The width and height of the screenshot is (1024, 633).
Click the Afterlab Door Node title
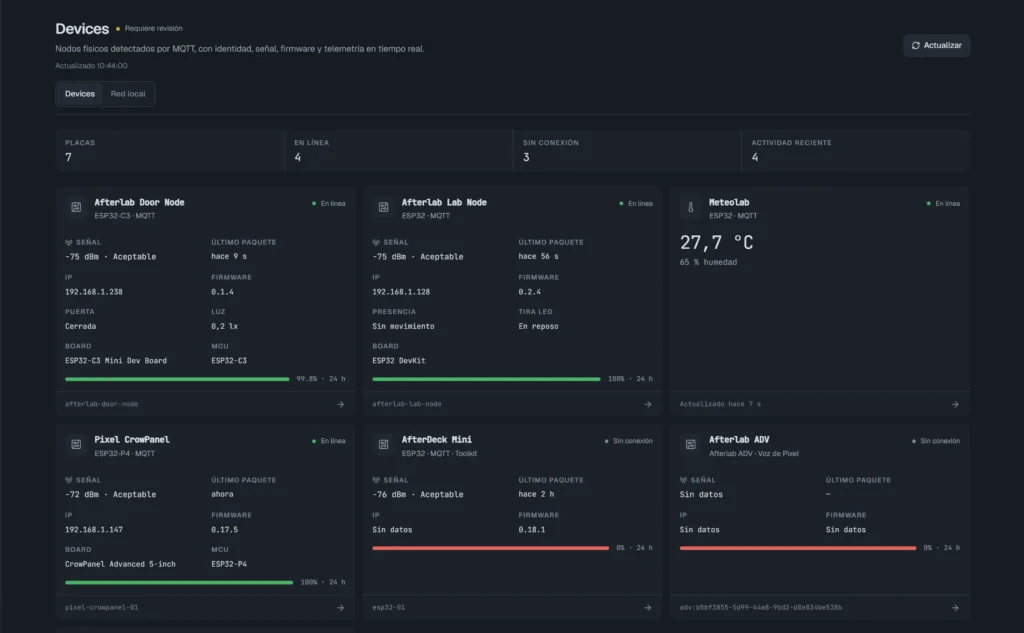[139, 203]
